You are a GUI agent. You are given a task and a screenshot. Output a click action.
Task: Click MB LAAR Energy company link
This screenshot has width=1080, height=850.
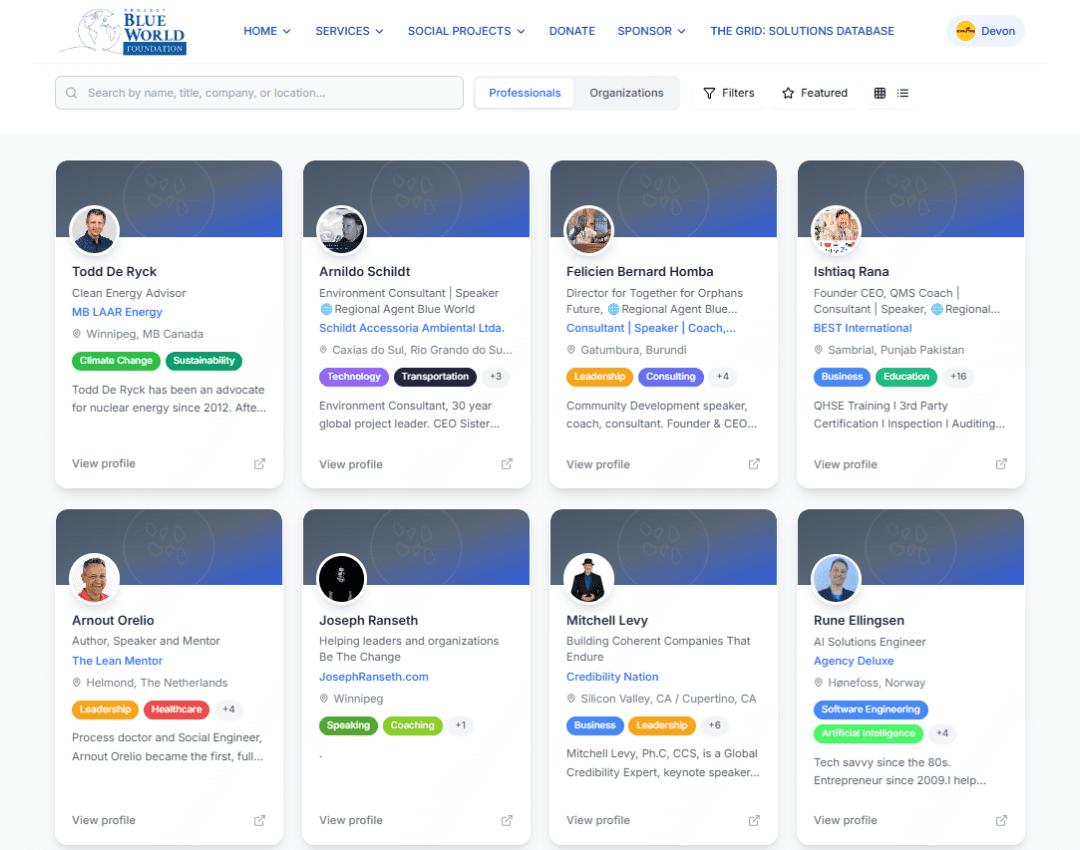(117, 312)
